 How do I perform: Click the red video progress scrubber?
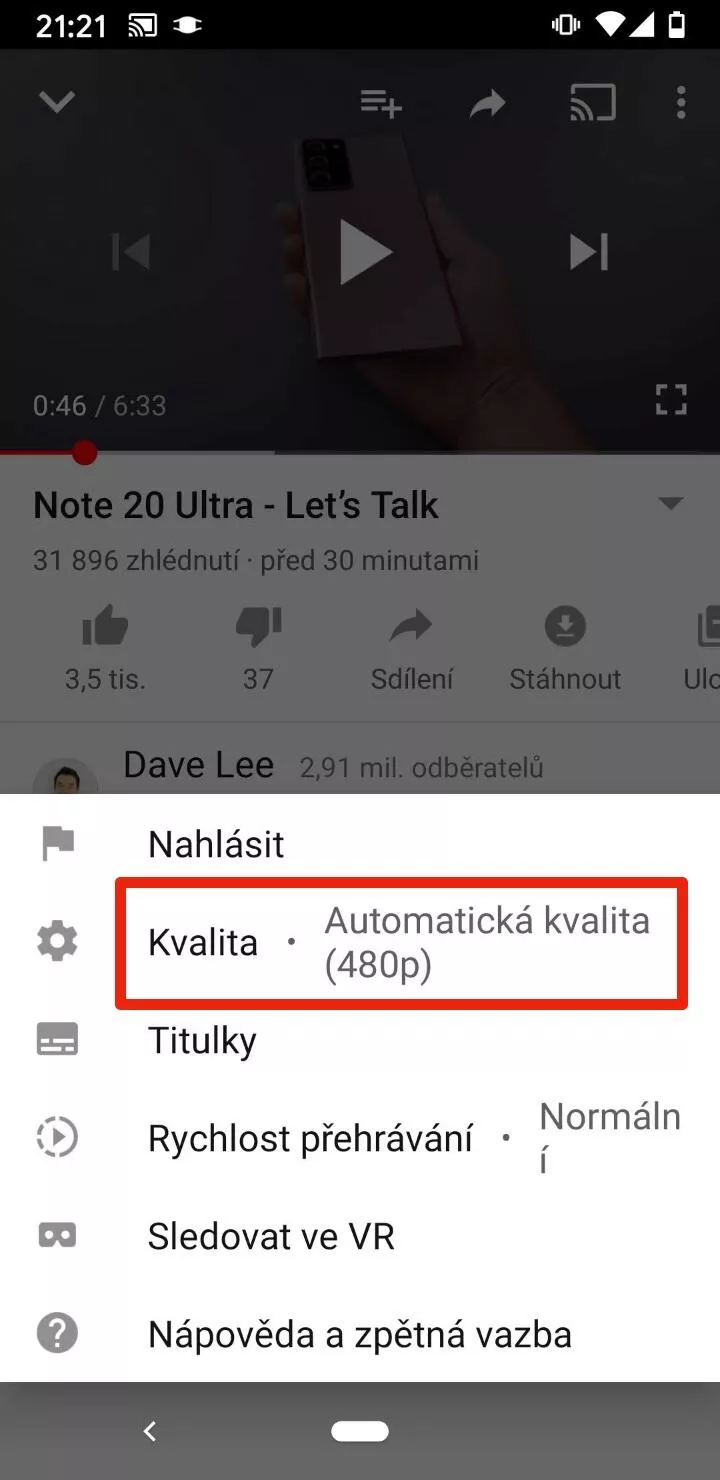[x=85, y=453]
